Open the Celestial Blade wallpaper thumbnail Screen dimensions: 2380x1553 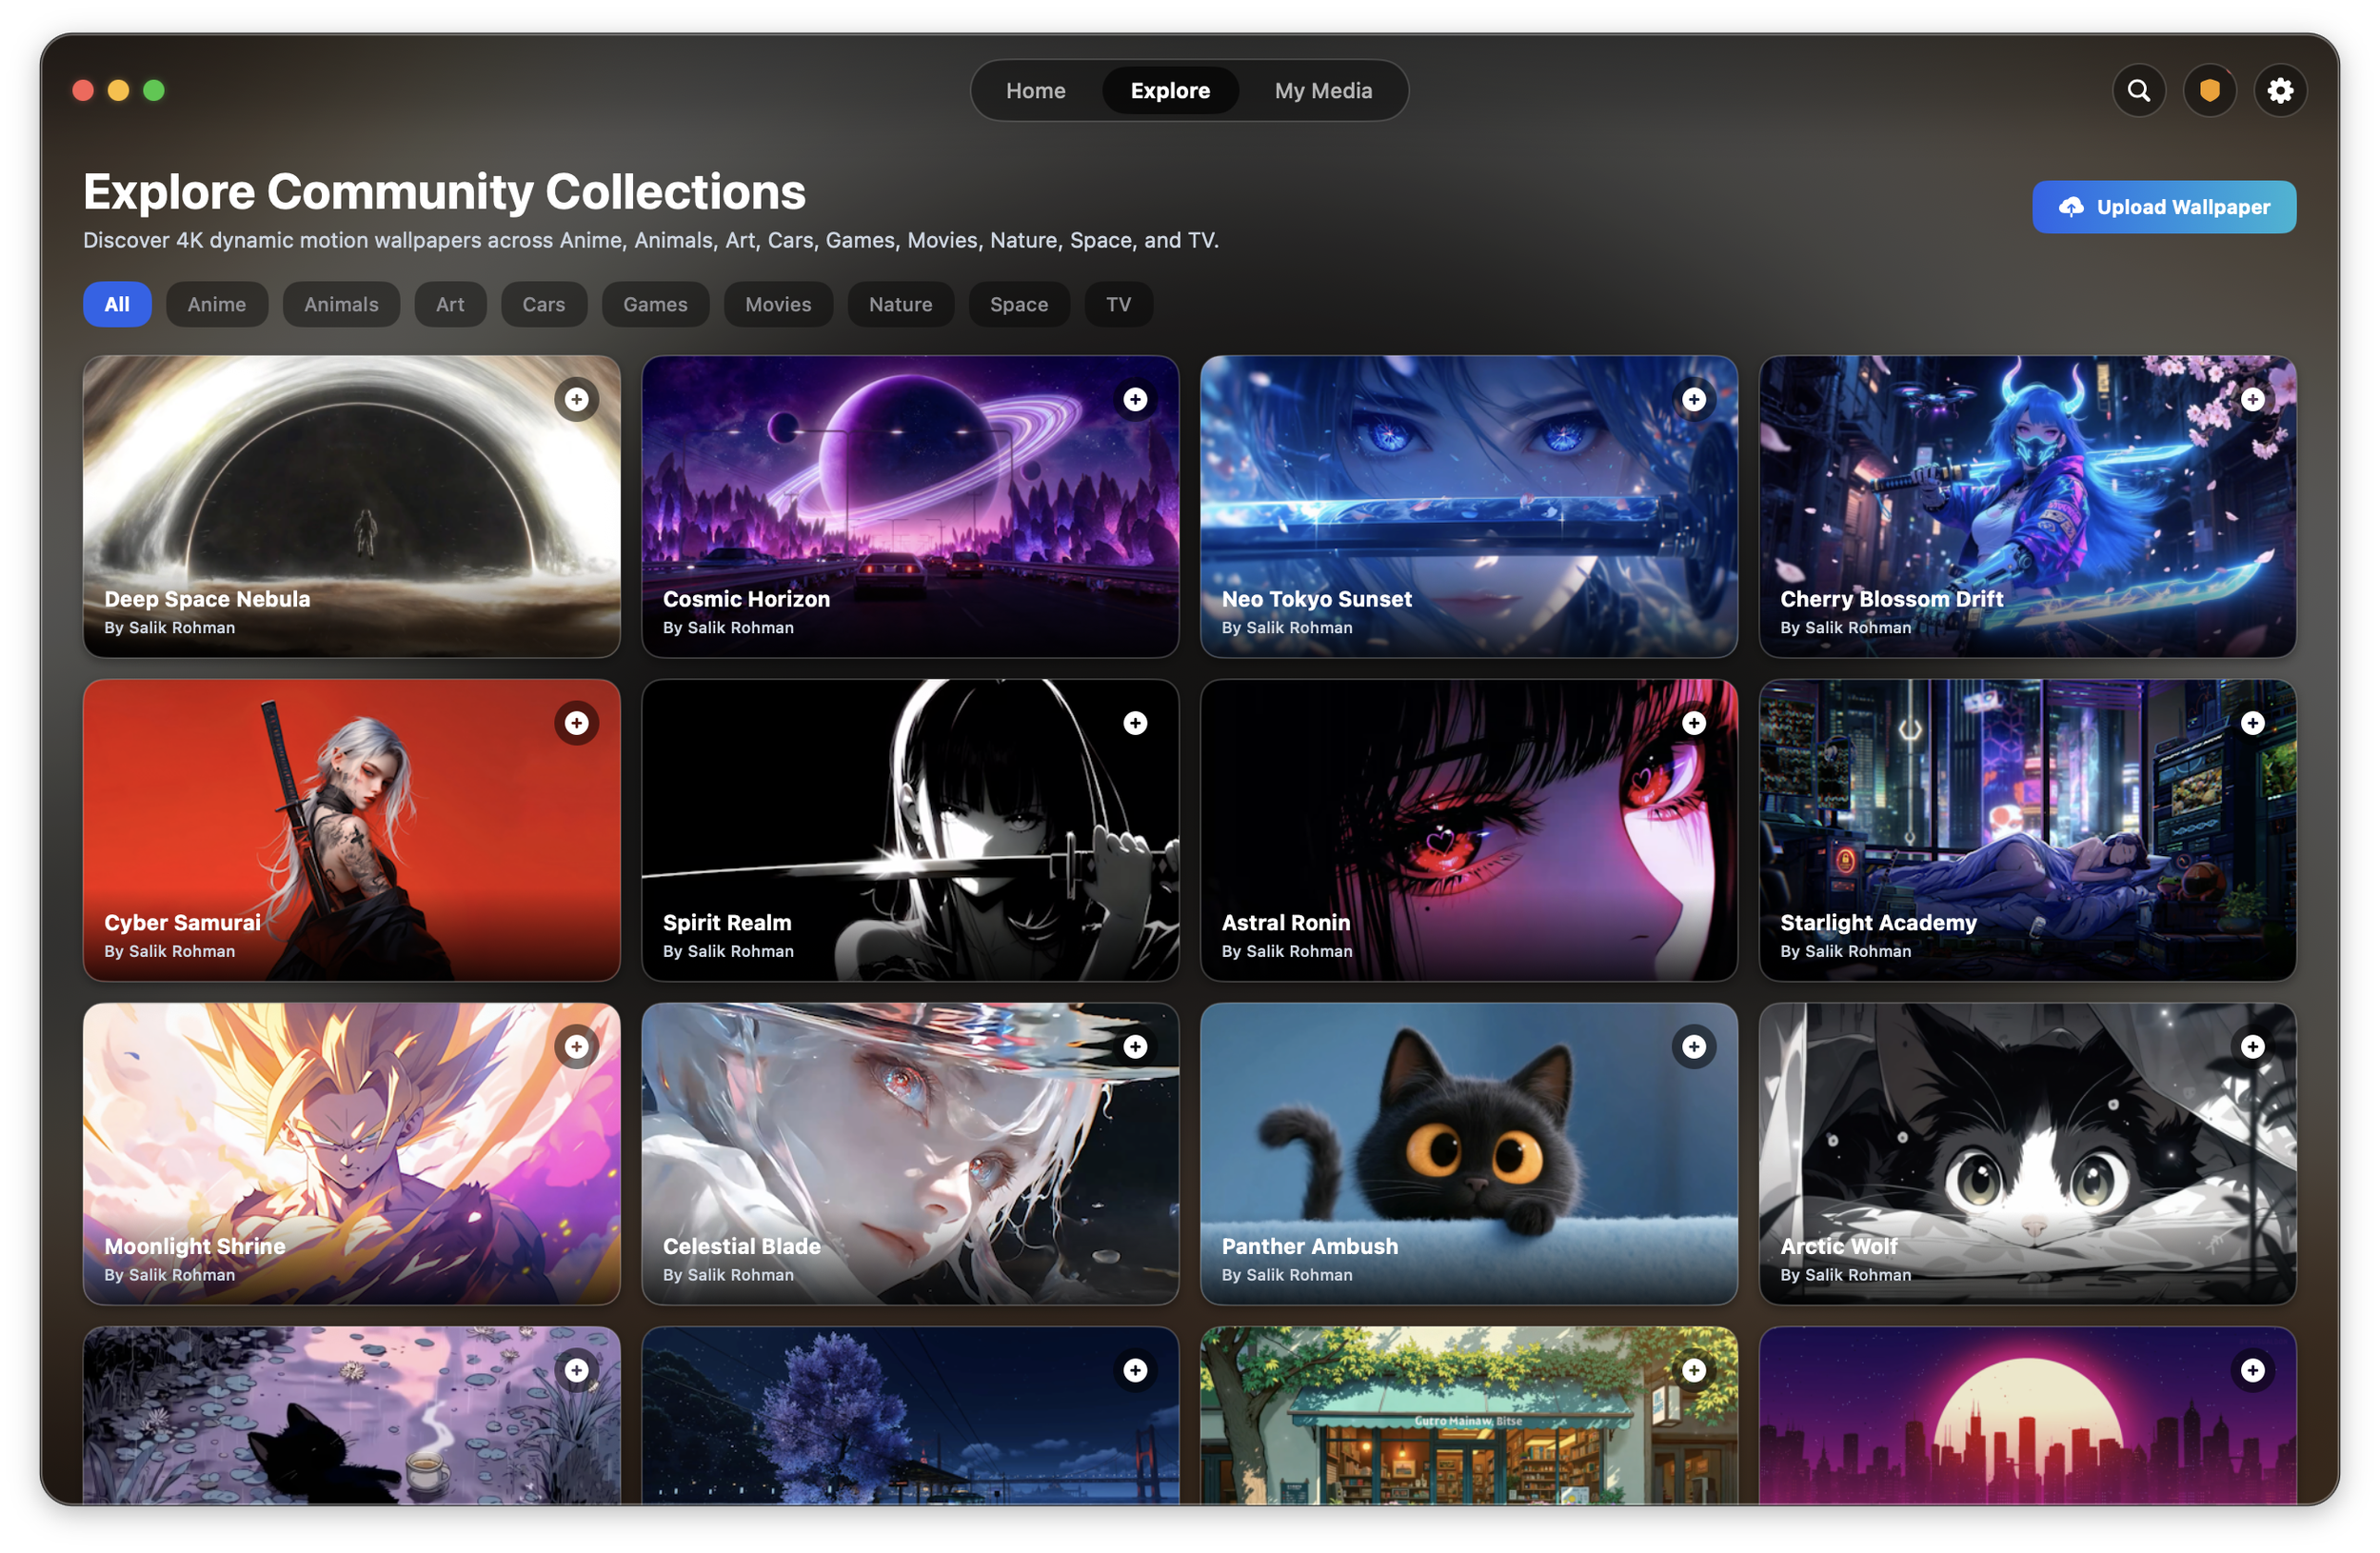coord(910,1153)
